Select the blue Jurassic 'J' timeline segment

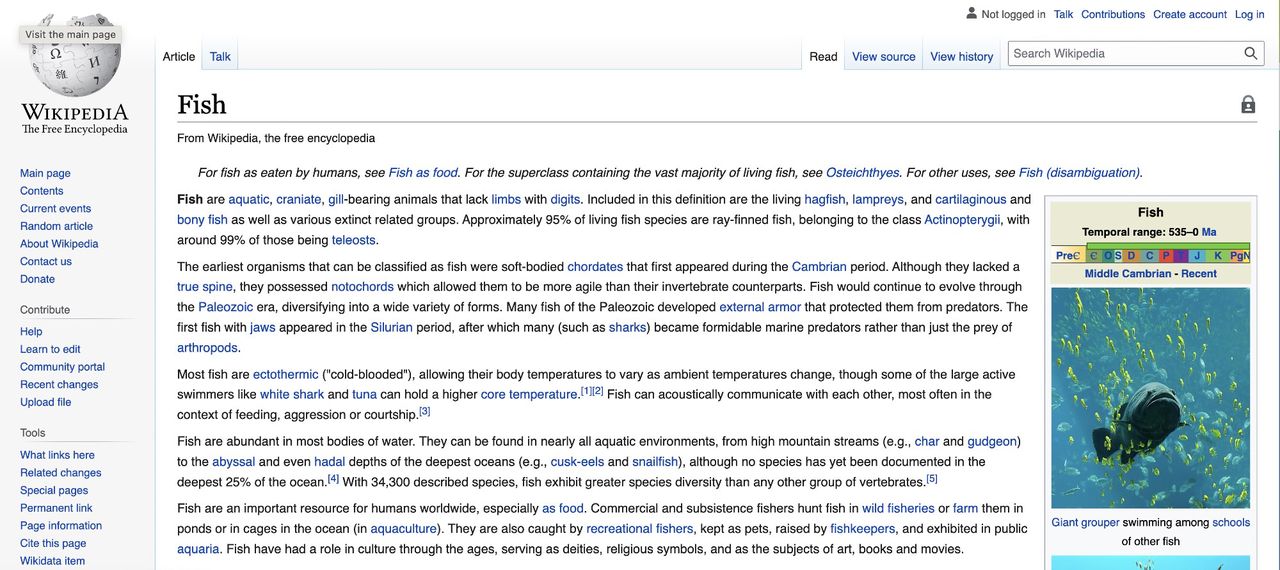pos(1197,256)
